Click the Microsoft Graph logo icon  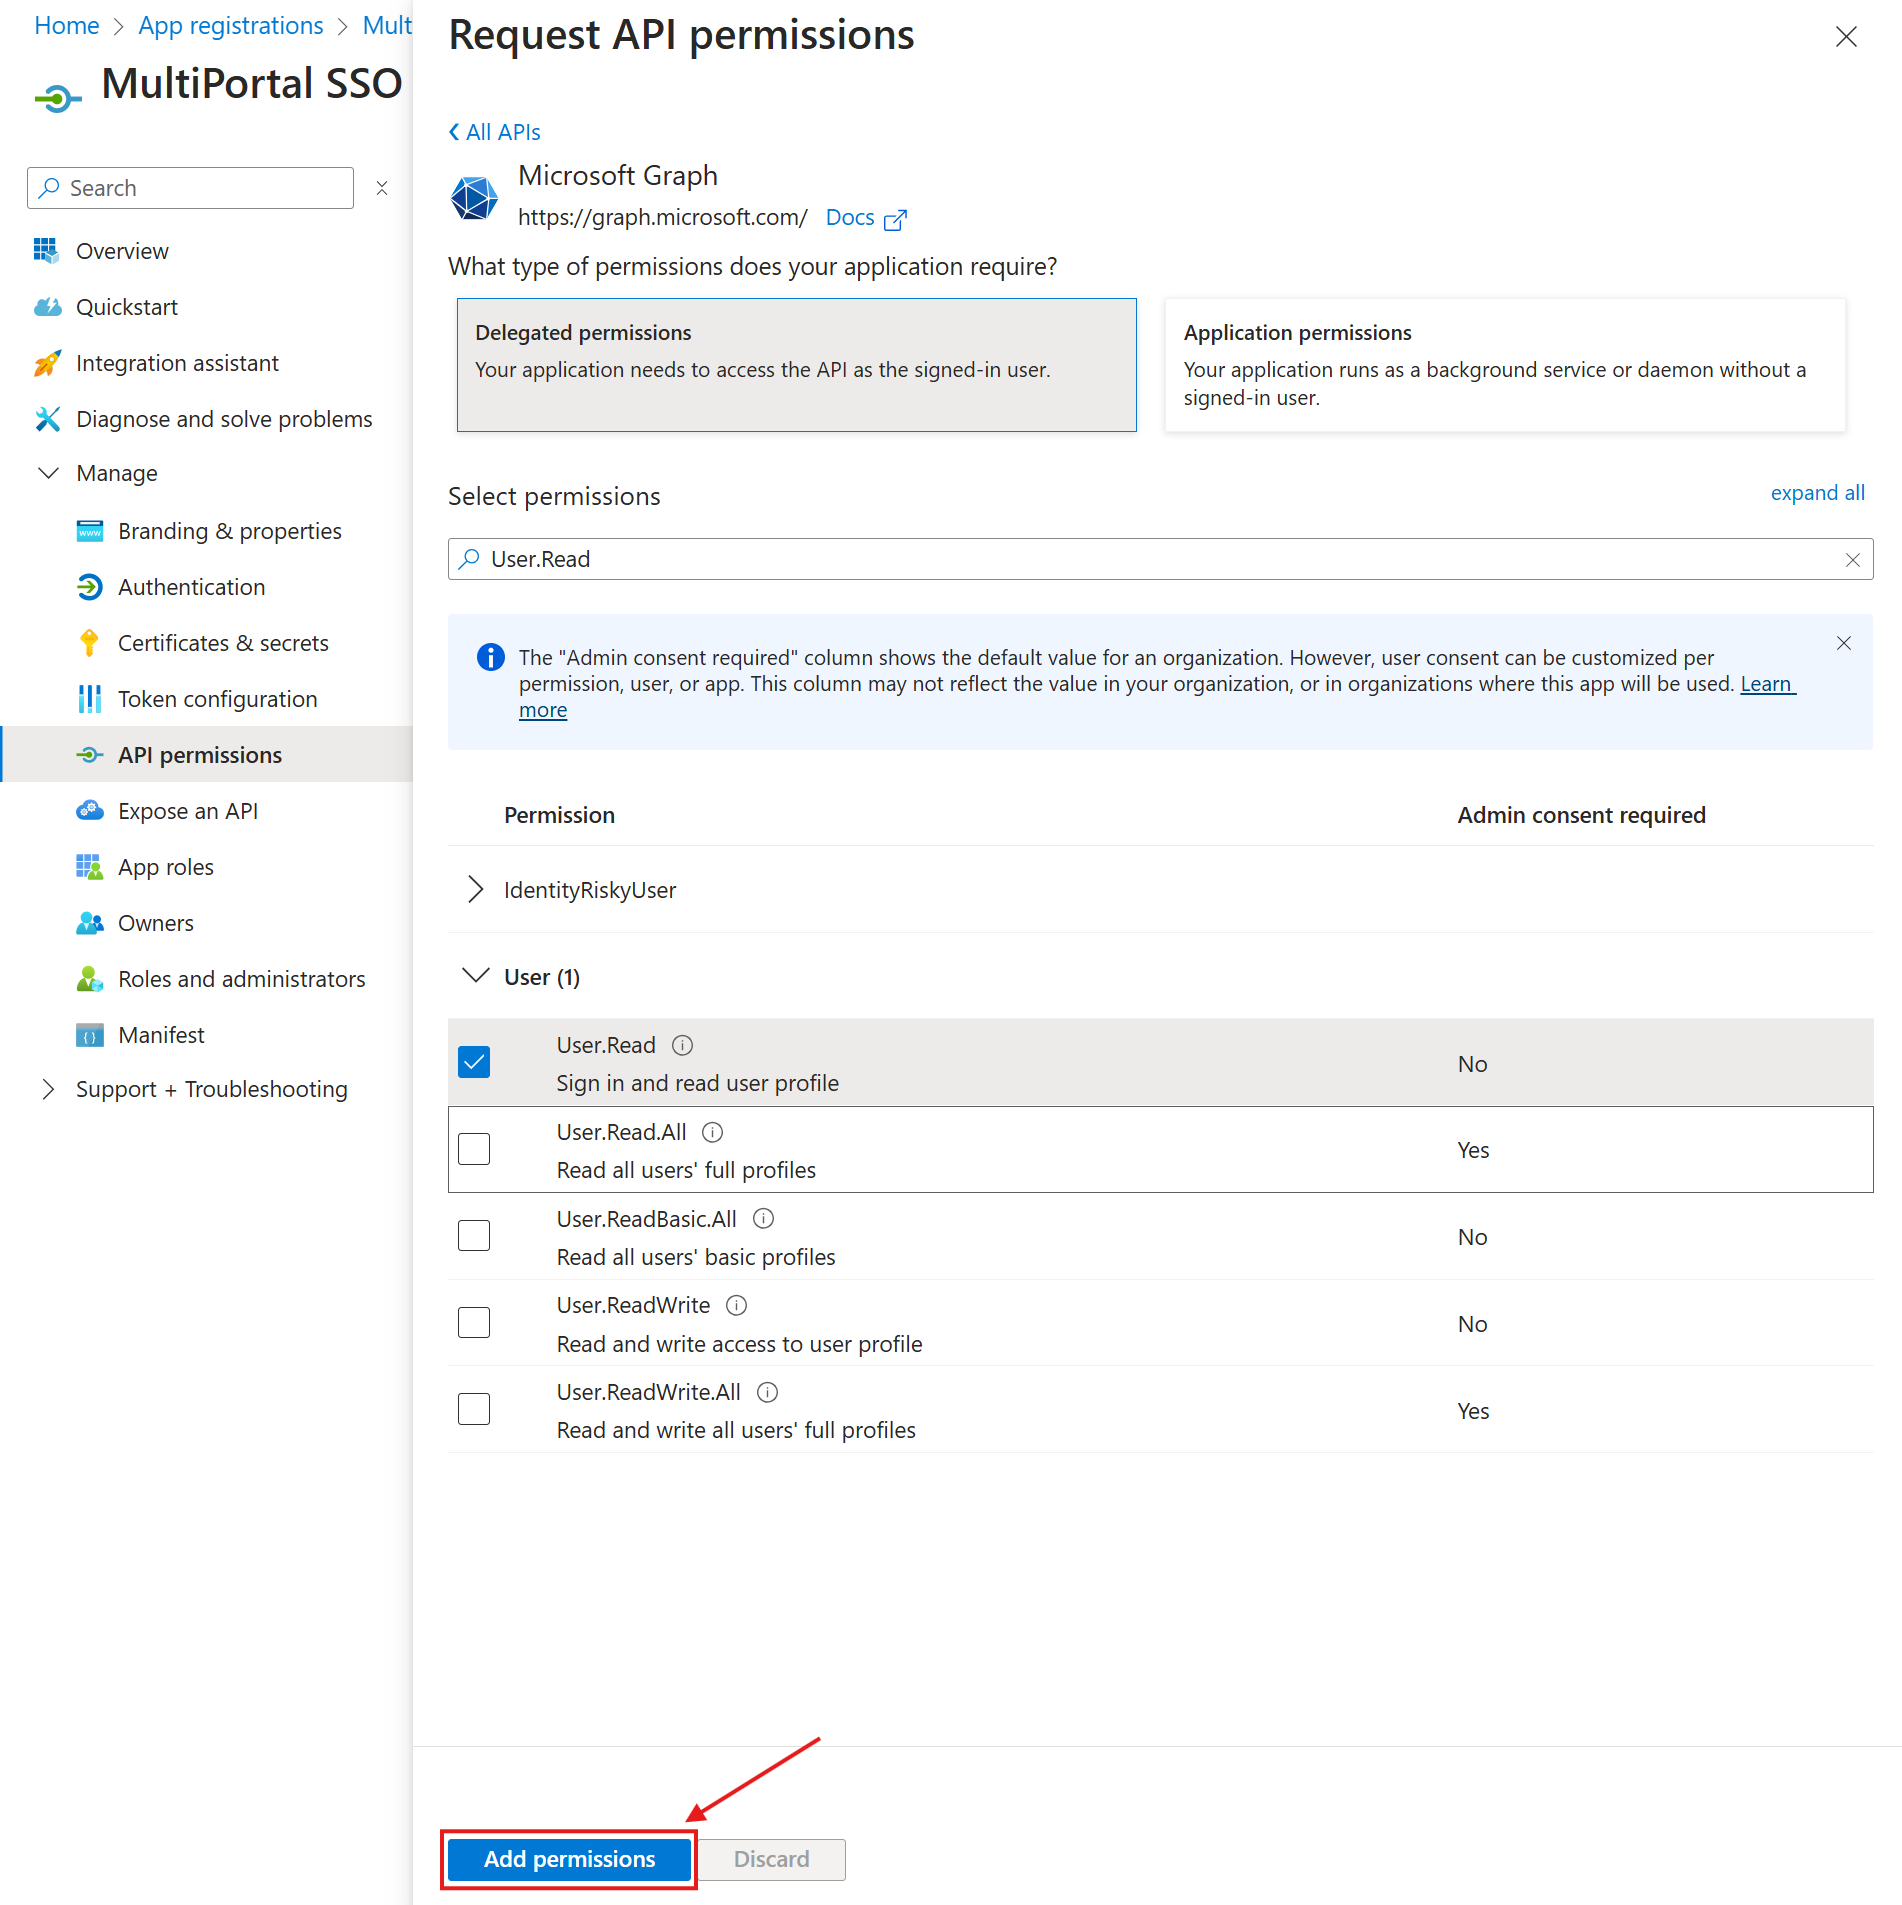(474, 198)
